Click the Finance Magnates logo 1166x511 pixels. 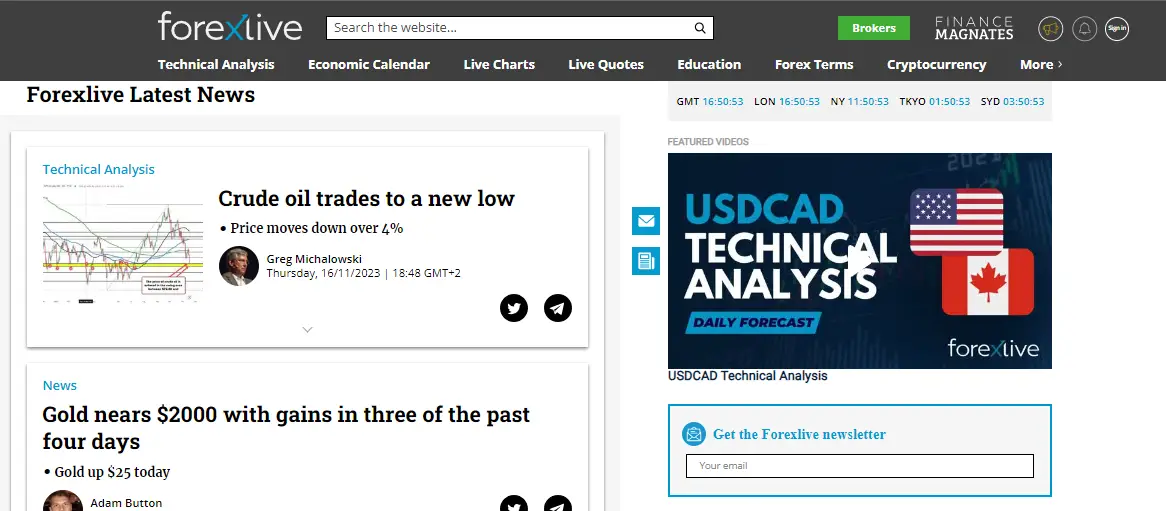(974, 28)
